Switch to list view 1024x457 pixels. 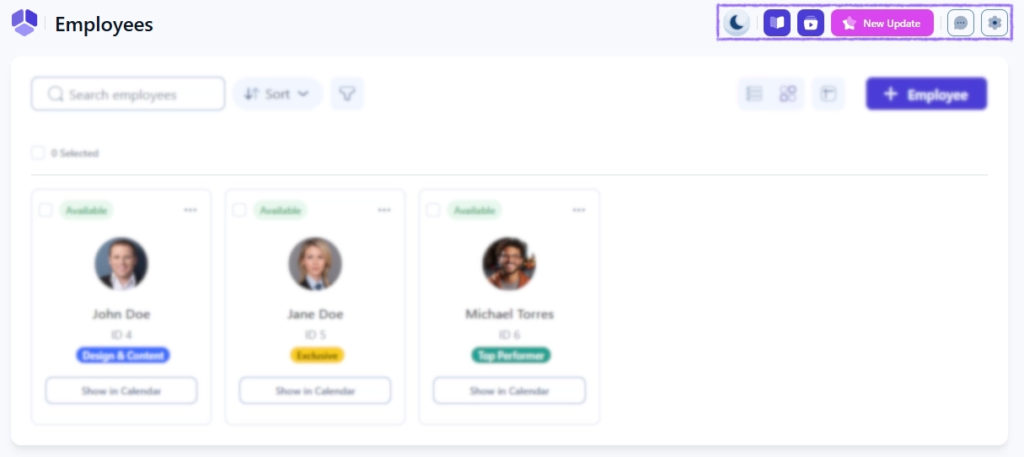point(755,94)
